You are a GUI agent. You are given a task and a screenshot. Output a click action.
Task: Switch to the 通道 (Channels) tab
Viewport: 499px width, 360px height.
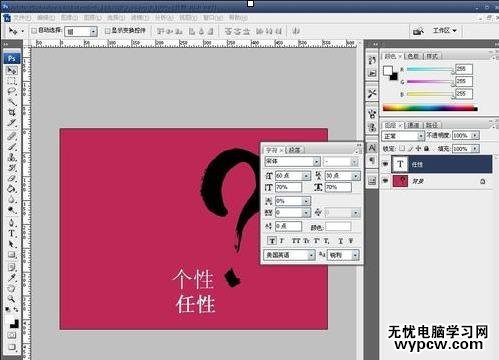pos(413,125)
